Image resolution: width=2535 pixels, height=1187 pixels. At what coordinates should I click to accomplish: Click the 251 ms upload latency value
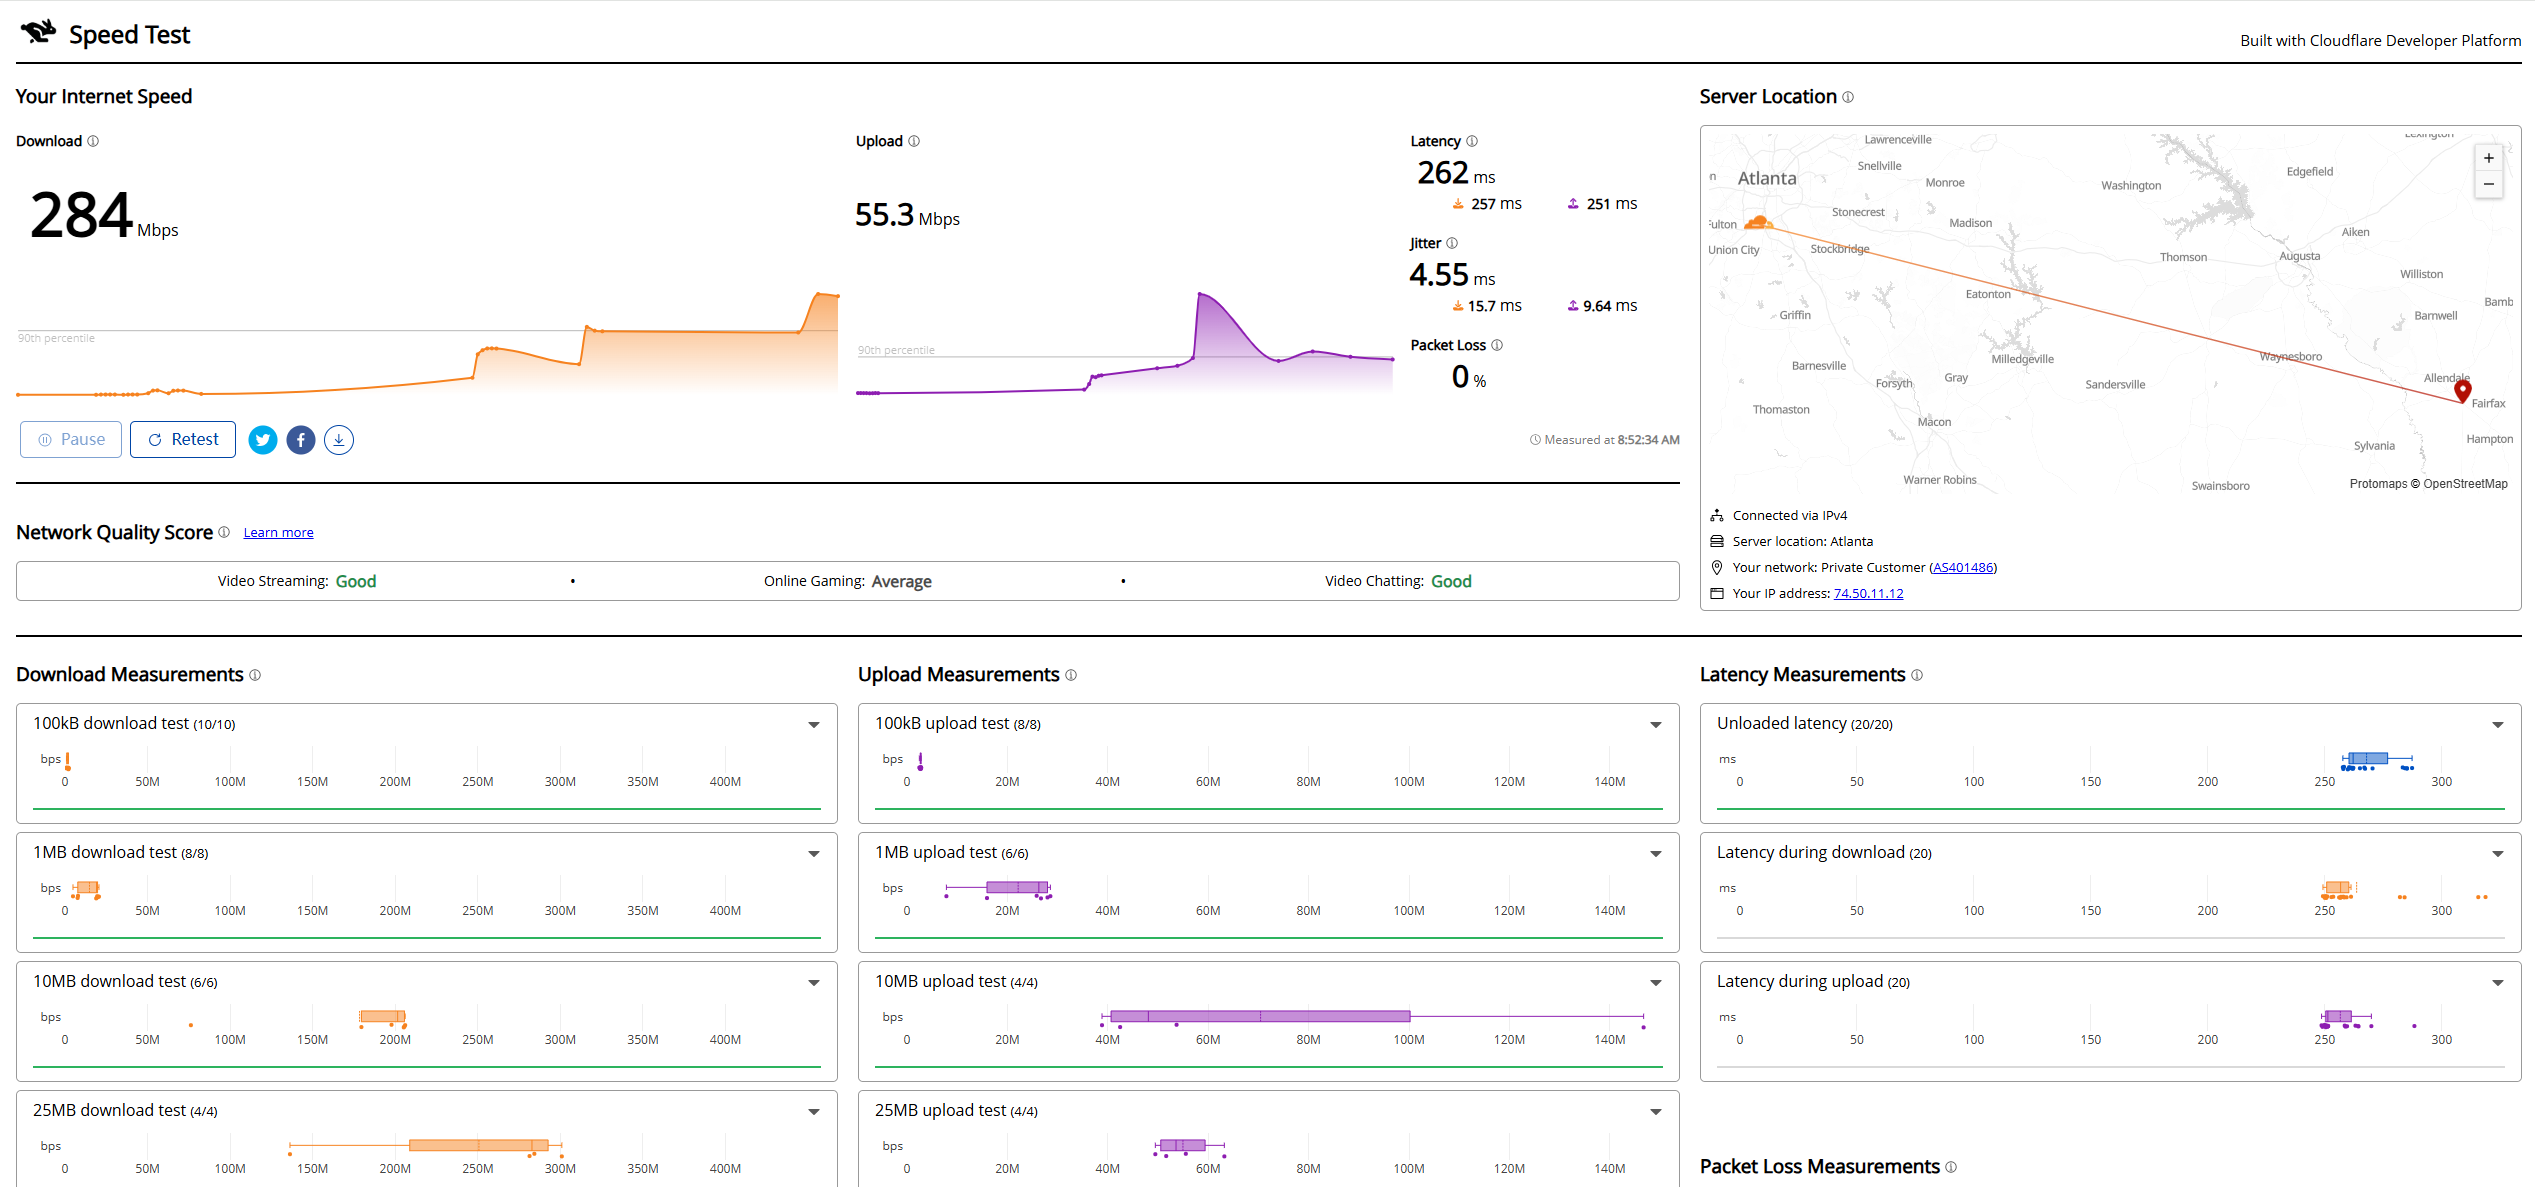(1602, 204)
